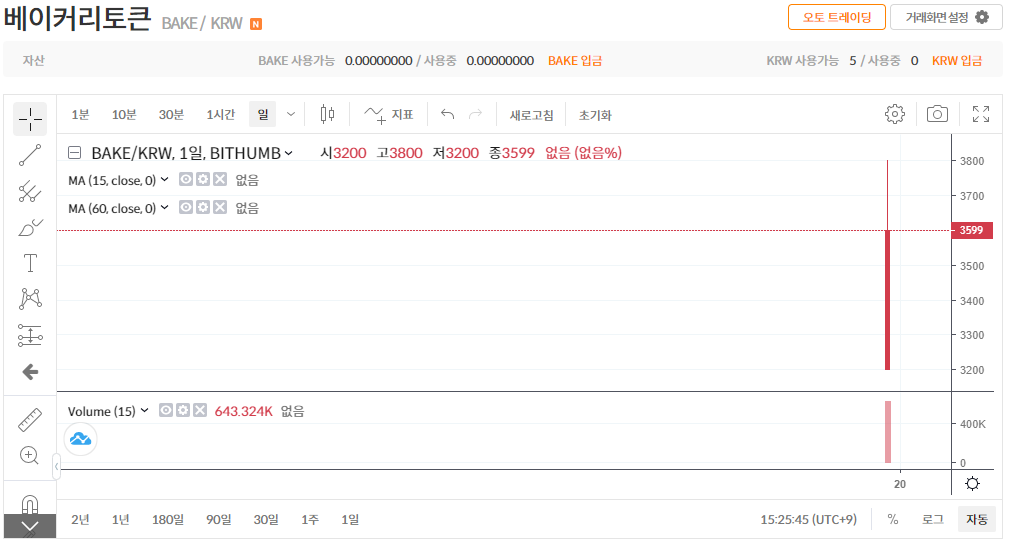The image size is (1010, 544).
Task: Set the date range to 2년
Action: (x=81, y=520)
